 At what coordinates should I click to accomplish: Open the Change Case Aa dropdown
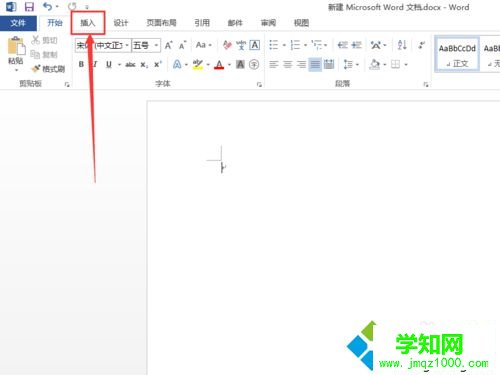tap(203, 45)
